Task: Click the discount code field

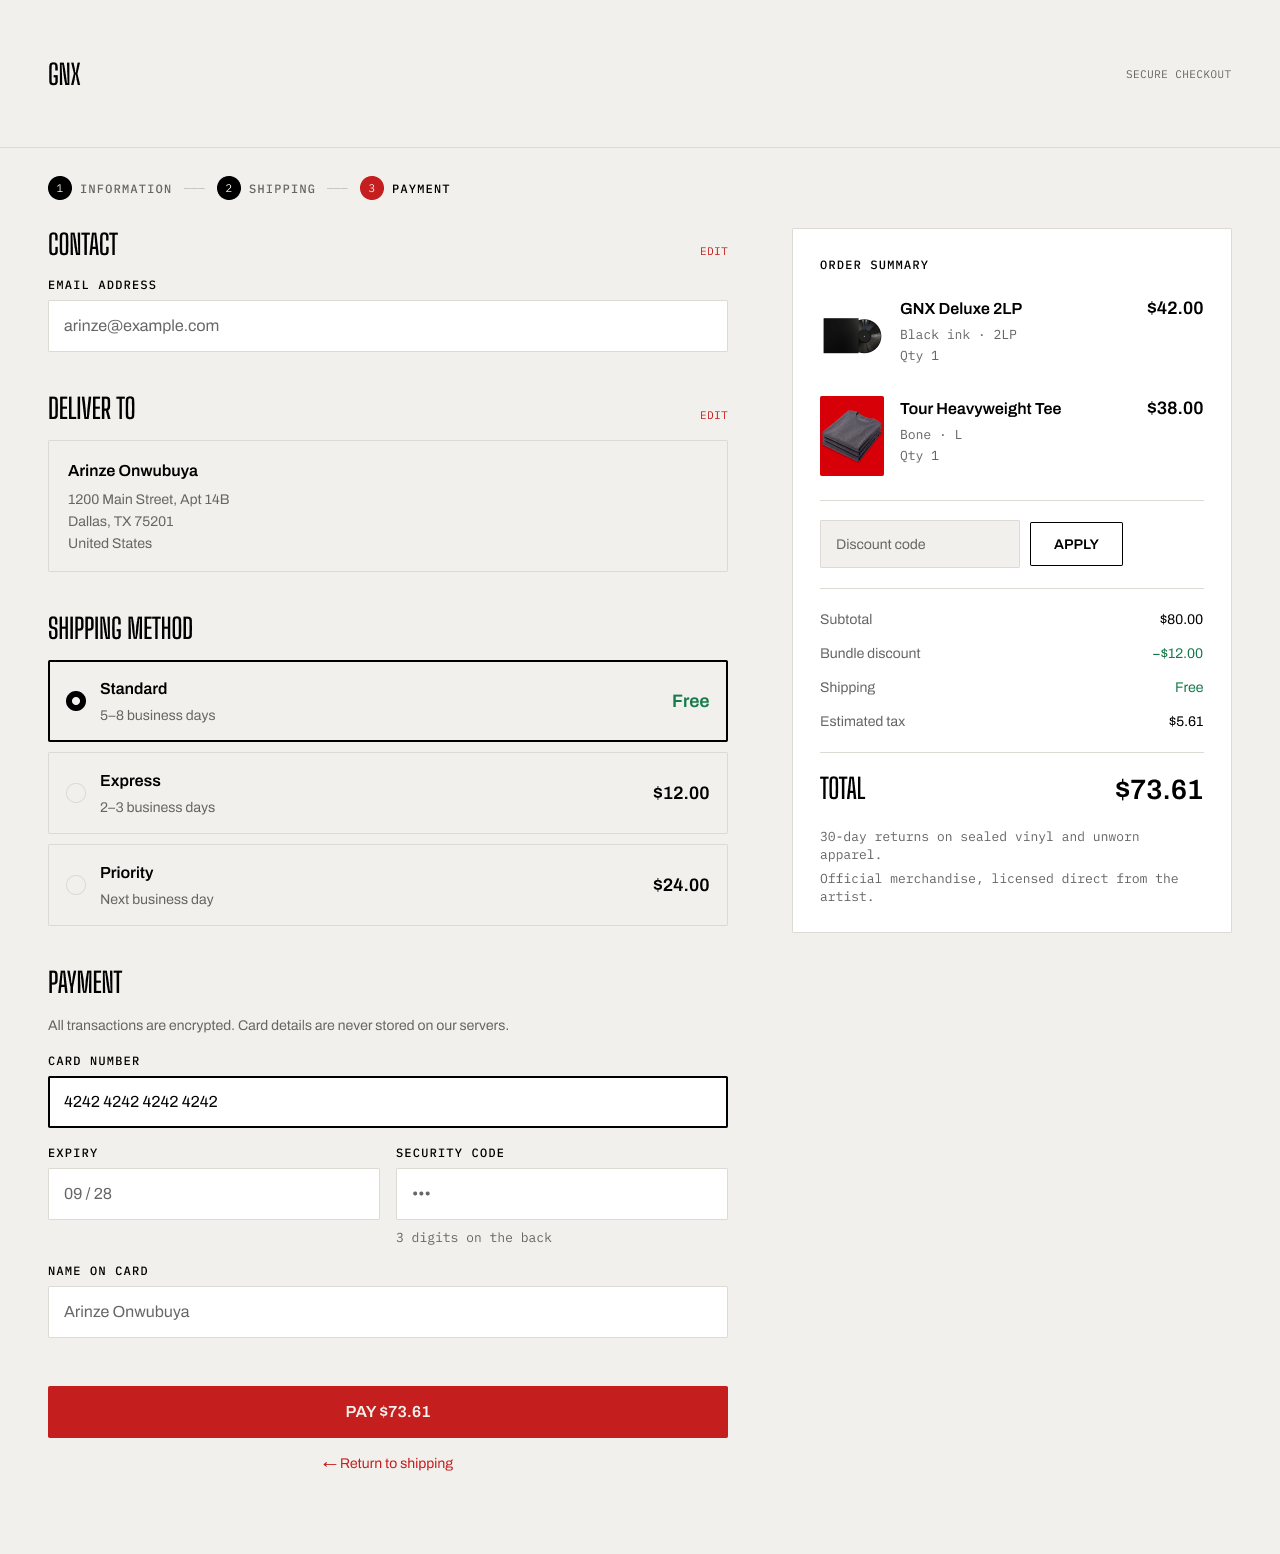Action: click(920, 544)
